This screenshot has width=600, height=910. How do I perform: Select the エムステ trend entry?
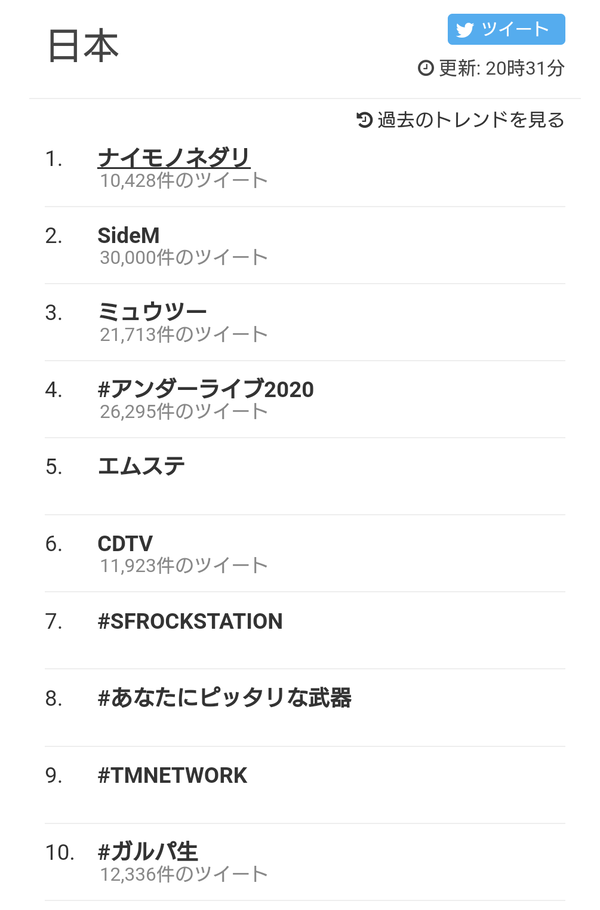click(141, 466)
